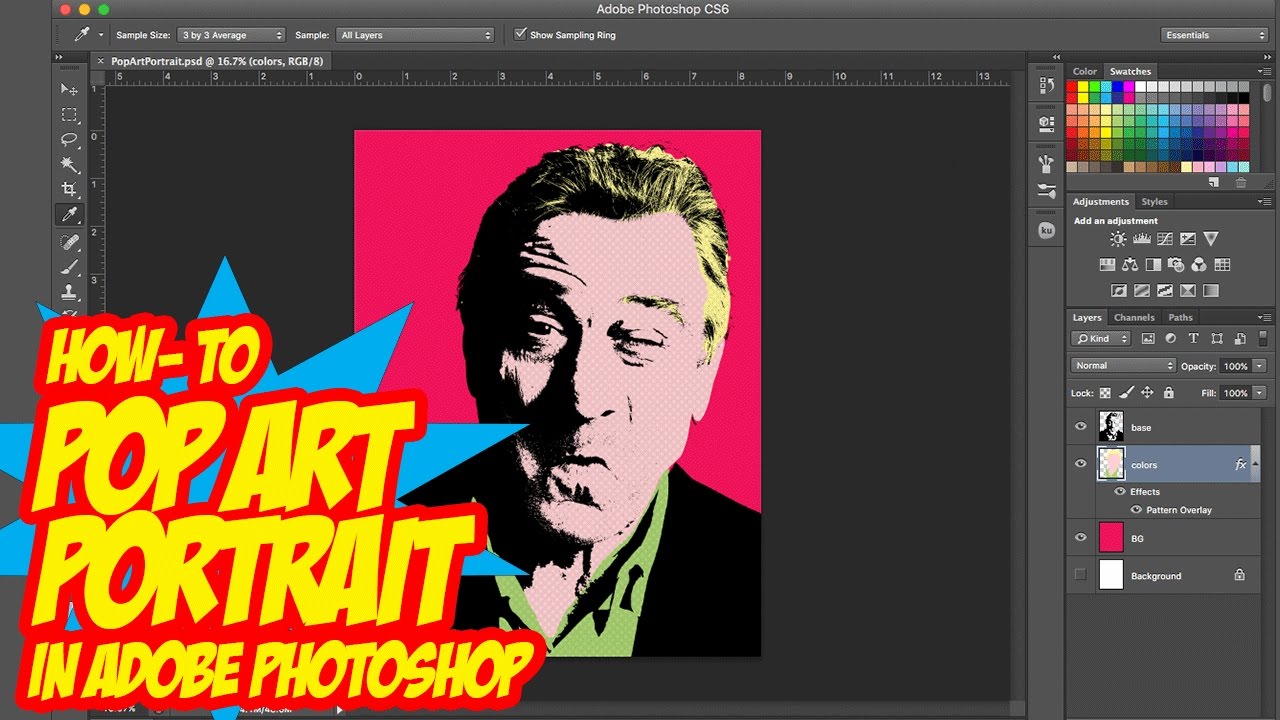Filter layers by shape layers
The width and height of the screenshot is (1280, 720).
[x=1217, y=339]
